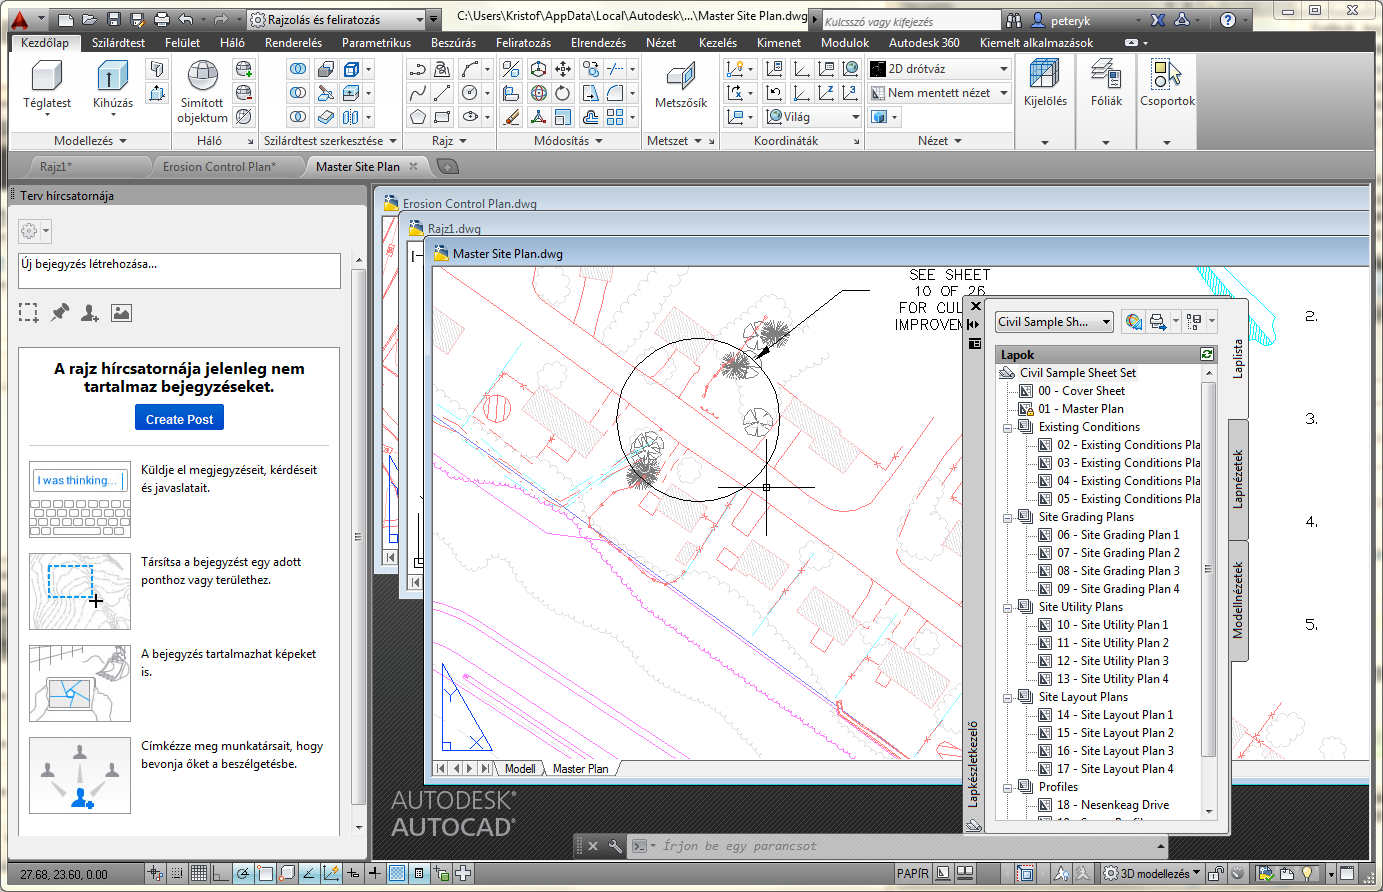
Task: Click the Lapnézetek side tab
Action: pos(1238,480)
